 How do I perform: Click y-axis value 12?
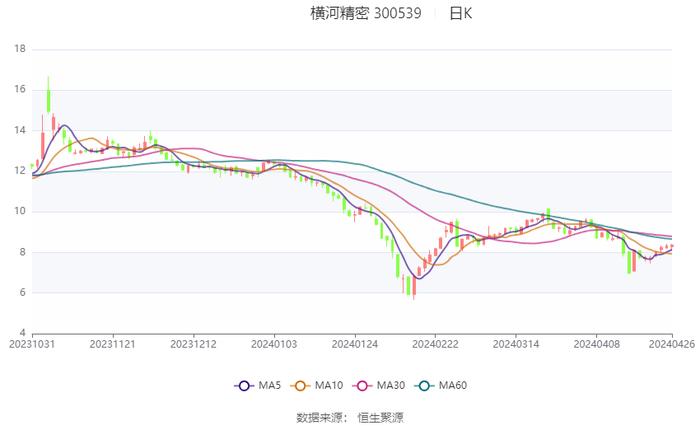[x=20, y=171]
